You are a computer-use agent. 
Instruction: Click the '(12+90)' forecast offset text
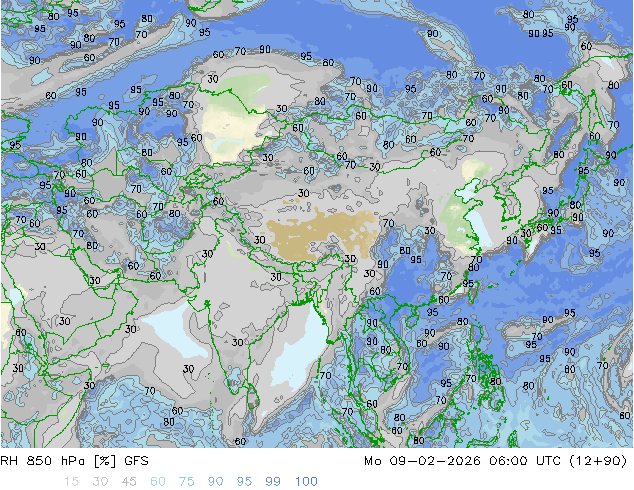tap(598, 461)
